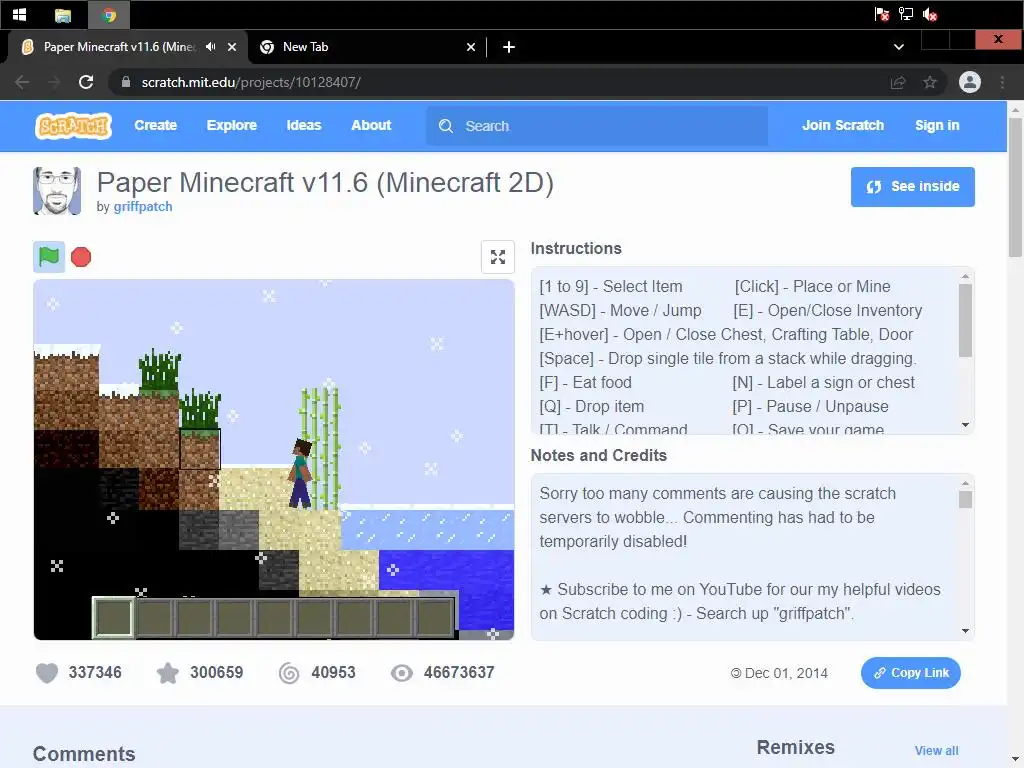Open the Ideas page
This screenshot has height=768, width=1024.
tap(304, 125)
